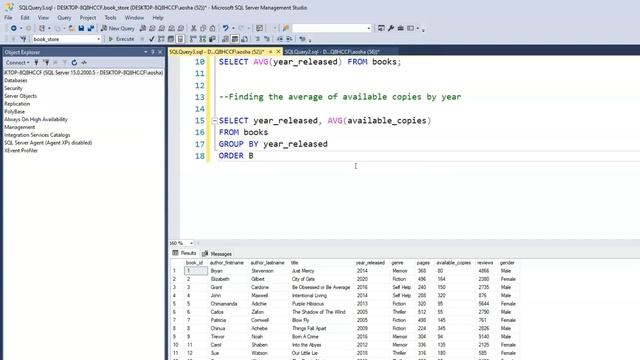Click the Object Explorer disconnect icon

point(46,62)
